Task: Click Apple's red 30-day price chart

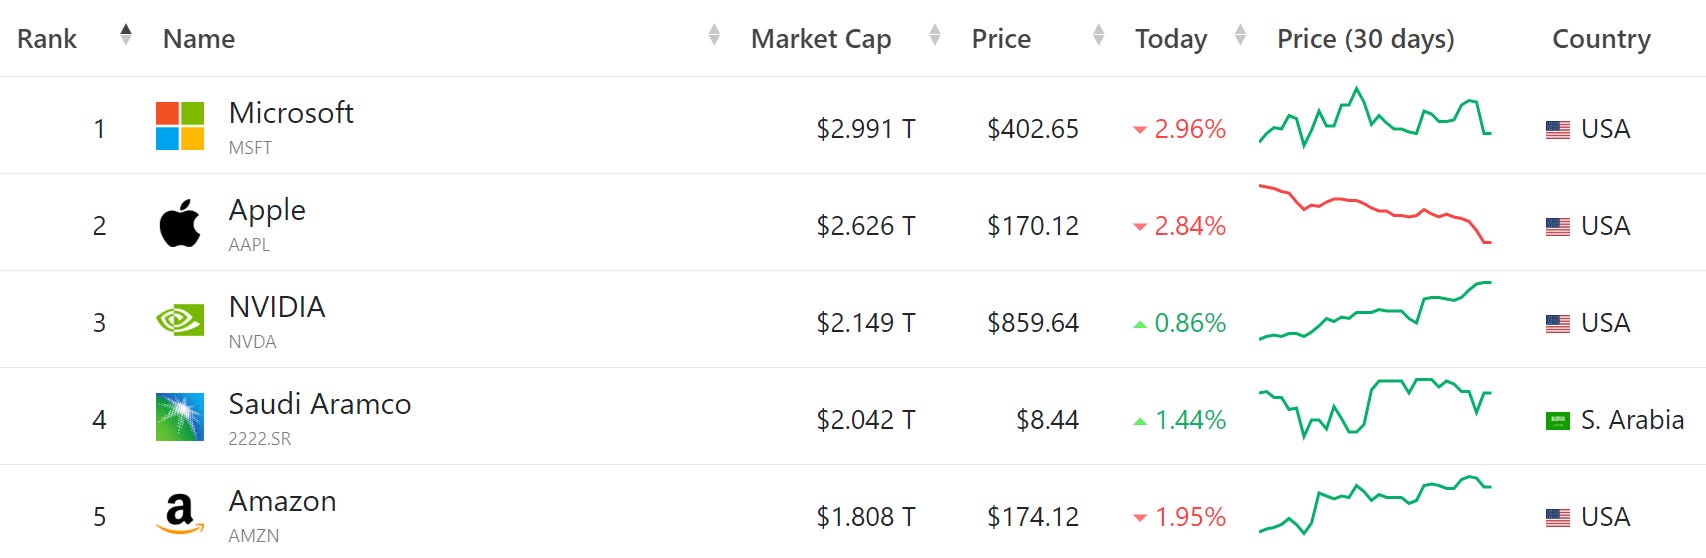Action: click(1375, 213)
